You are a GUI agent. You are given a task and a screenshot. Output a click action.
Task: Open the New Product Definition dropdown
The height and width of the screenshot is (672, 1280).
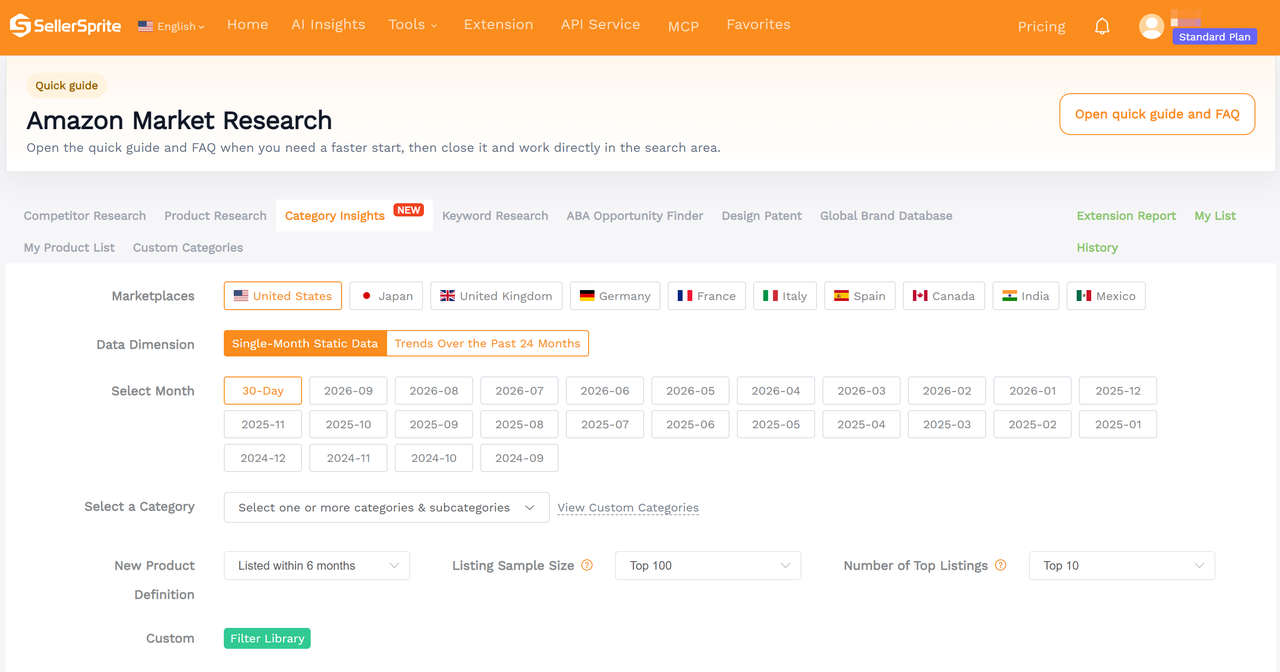(317, 566)
